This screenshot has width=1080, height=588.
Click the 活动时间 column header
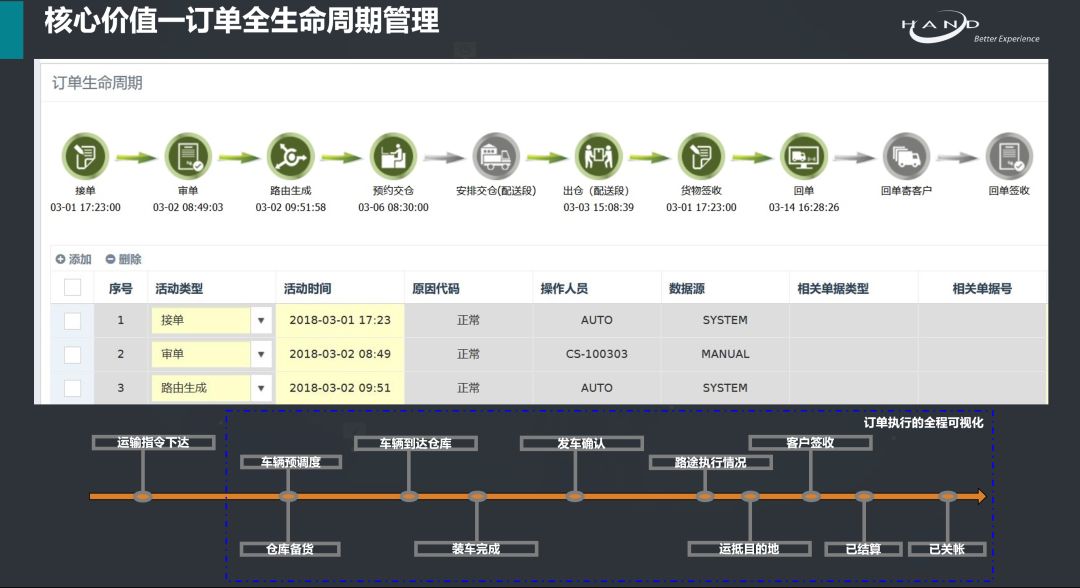[308, 289]
